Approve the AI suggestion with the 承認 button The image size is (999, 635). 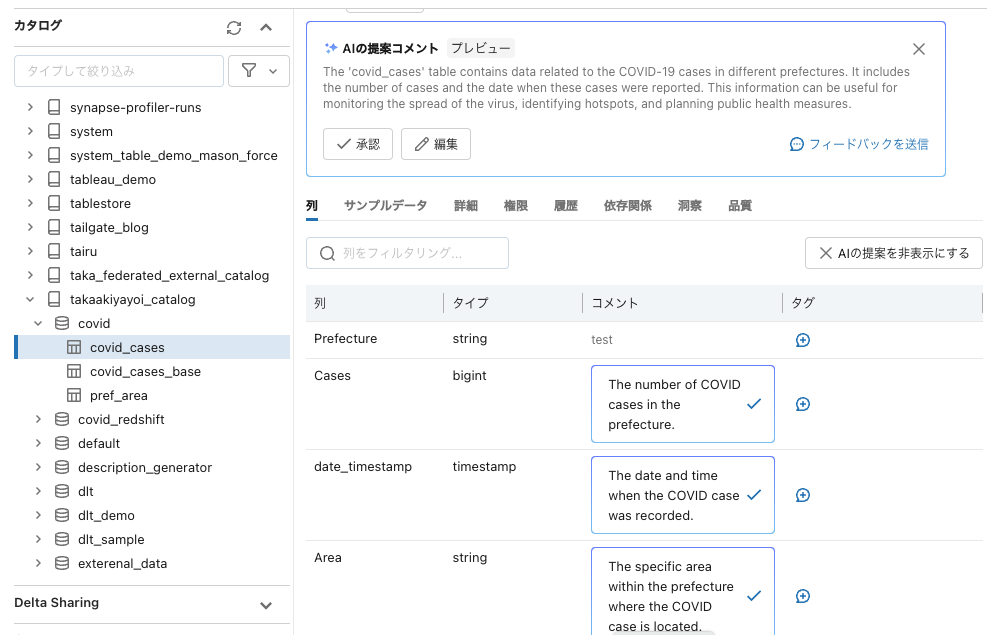pos(357,144)
